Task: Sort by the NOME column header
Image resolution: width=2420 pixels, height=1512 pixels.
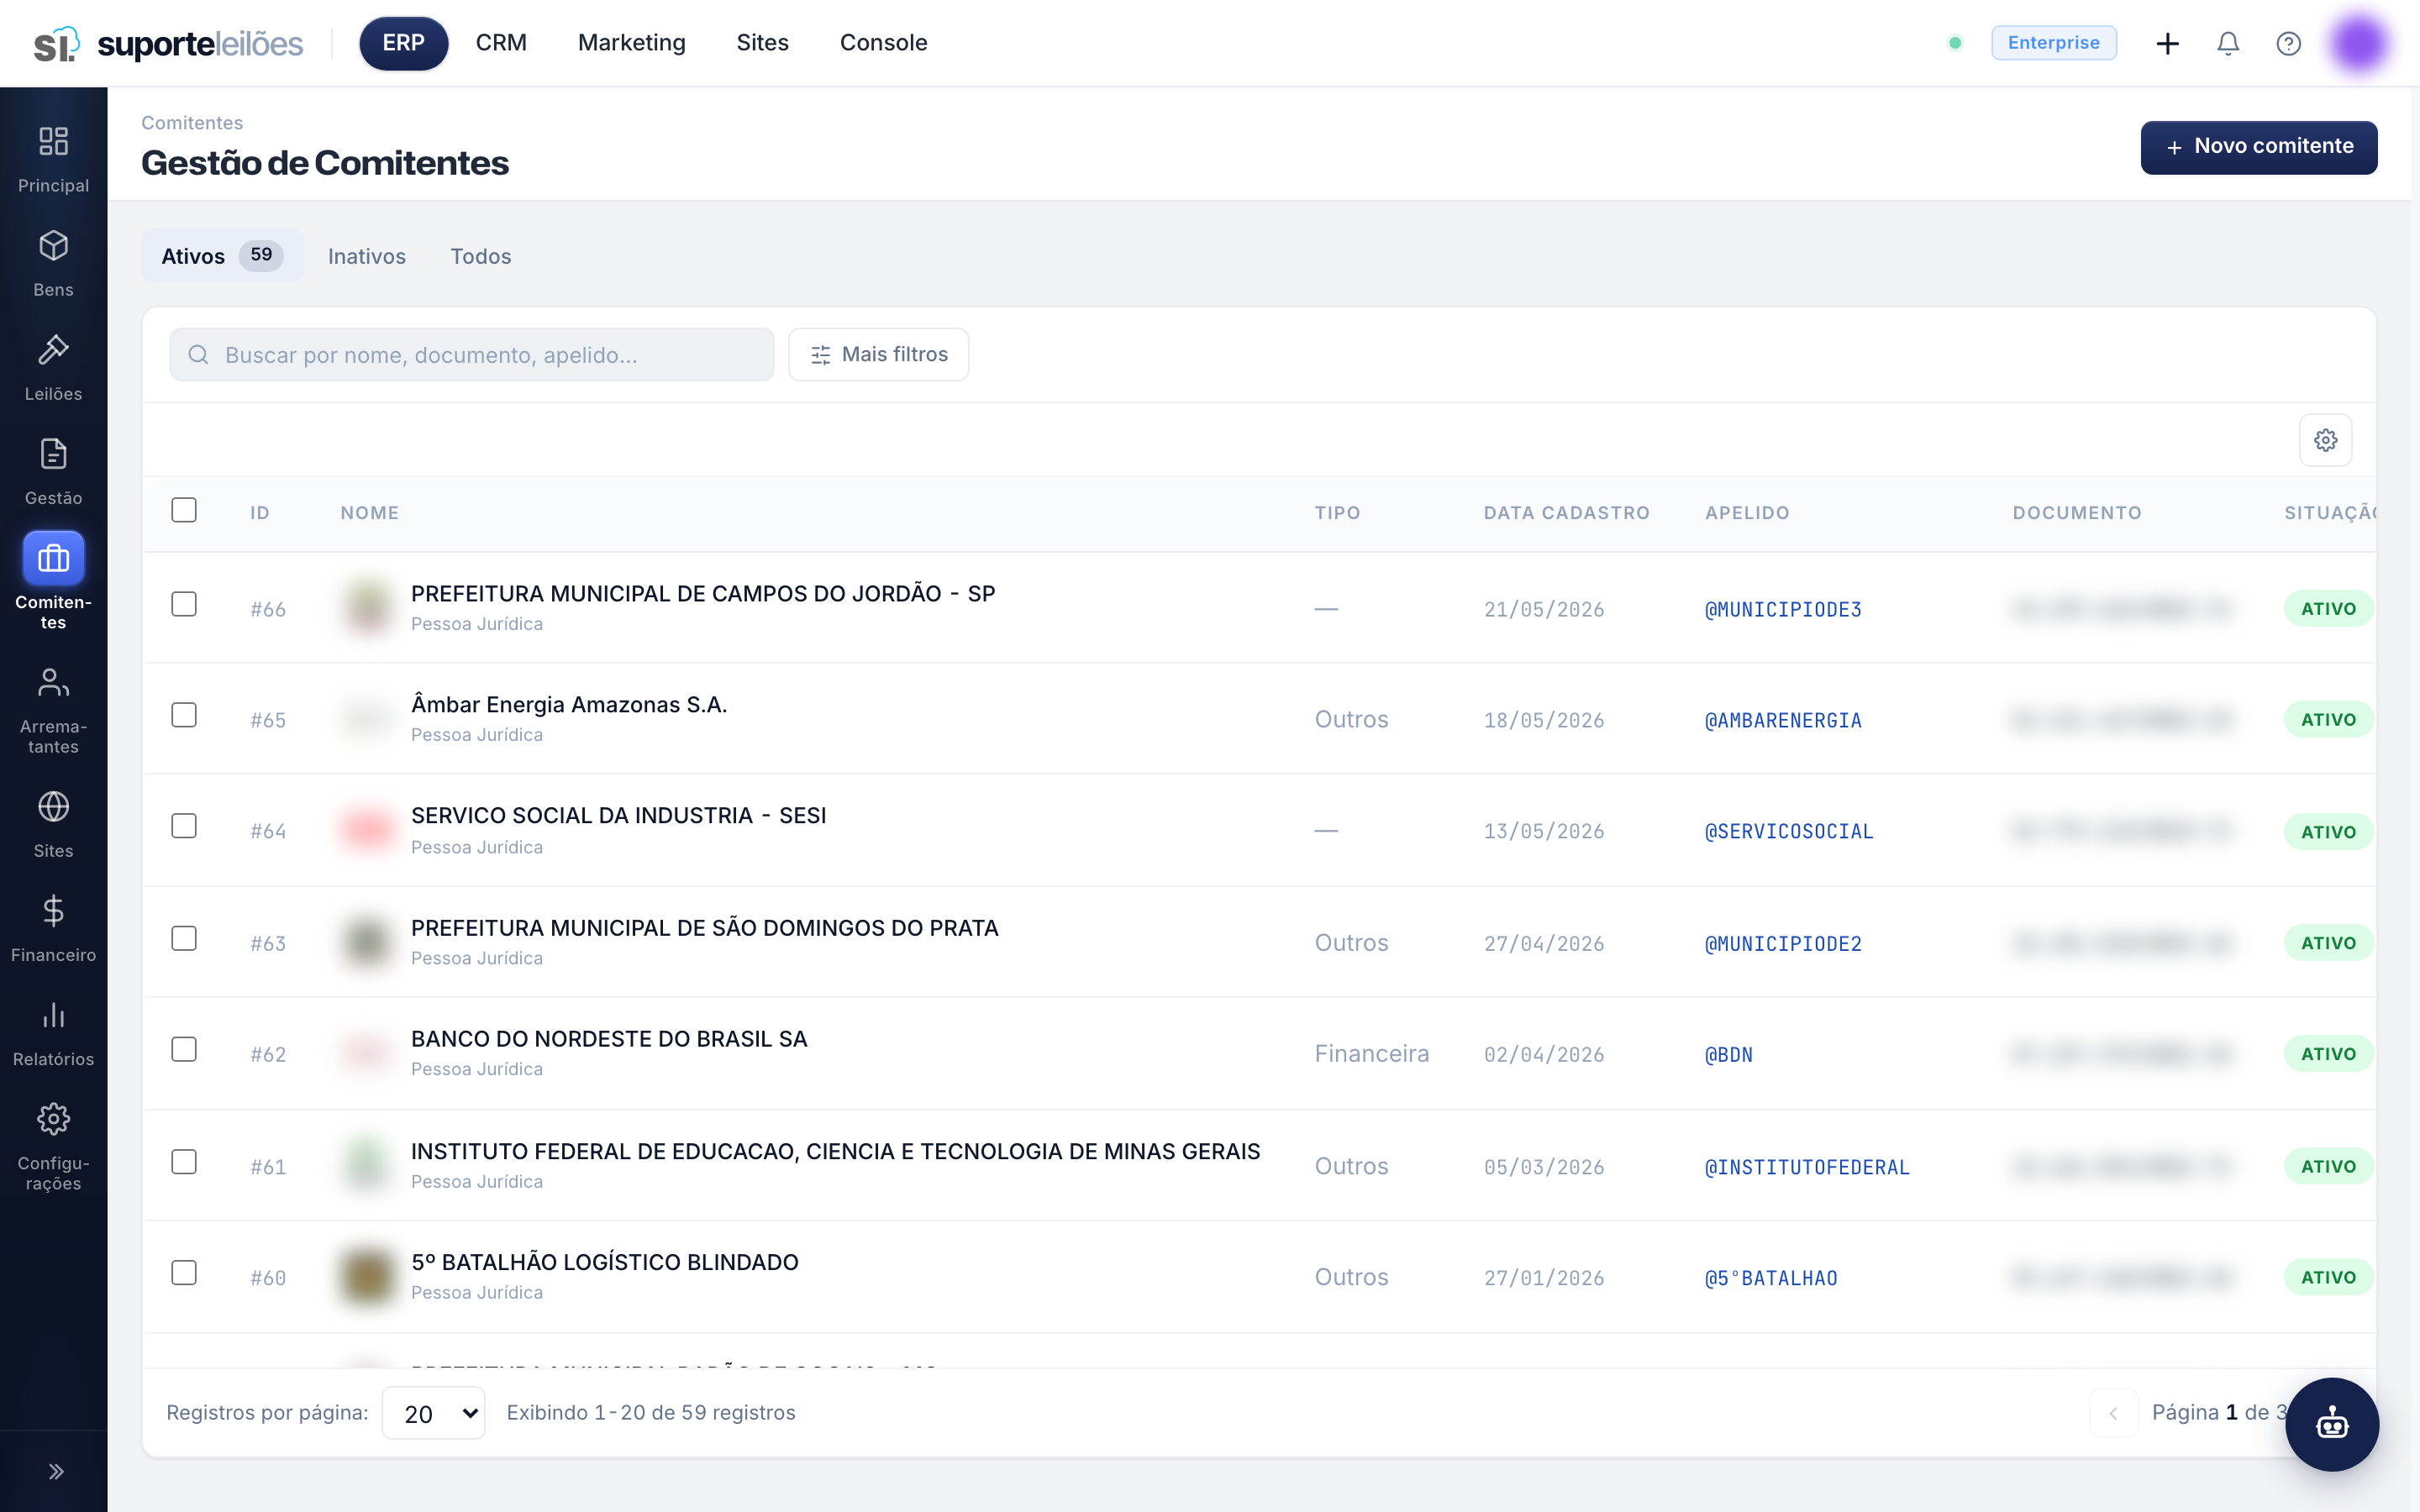Action: 369,513
